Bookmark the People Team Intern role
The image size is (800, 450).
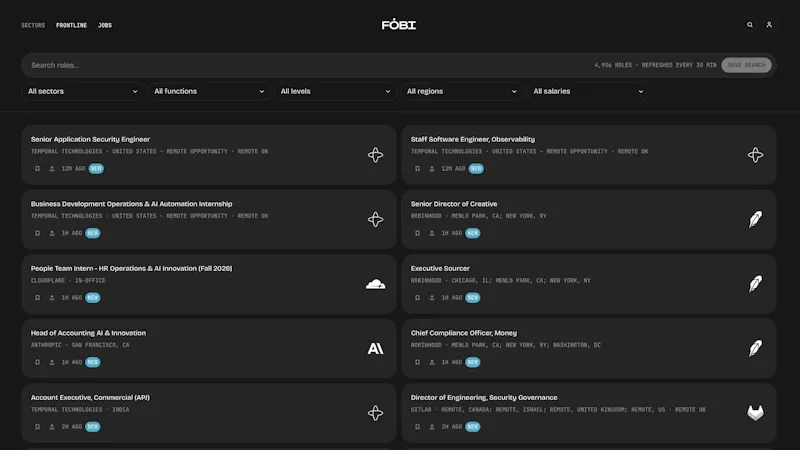coord(37,297)
